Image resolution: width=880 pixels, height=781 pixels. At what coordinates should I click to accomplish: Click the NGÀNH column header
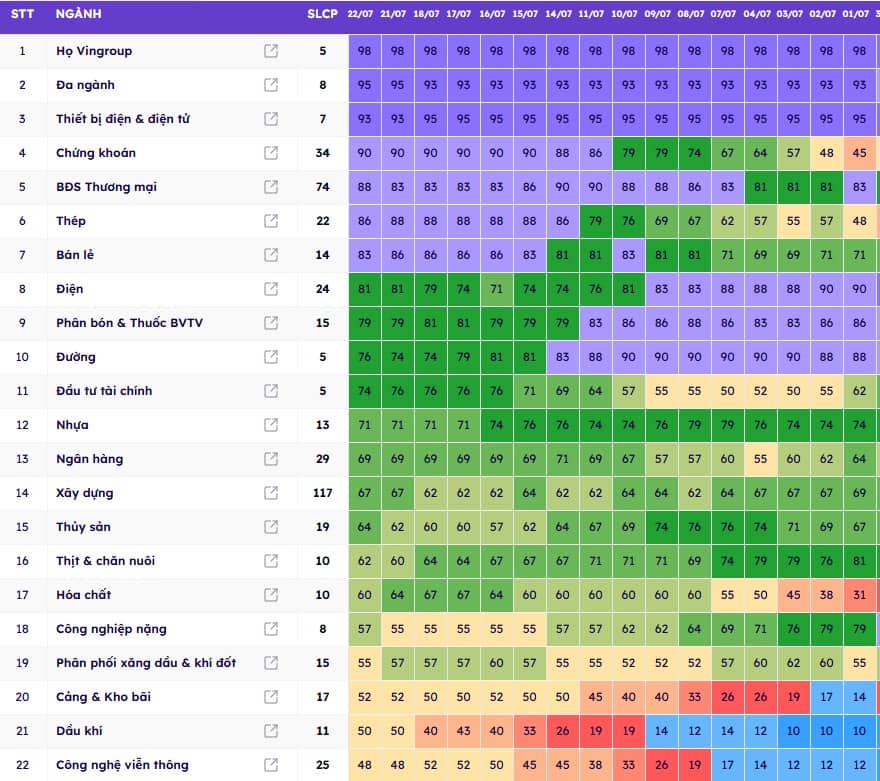(x=79, y=14)
